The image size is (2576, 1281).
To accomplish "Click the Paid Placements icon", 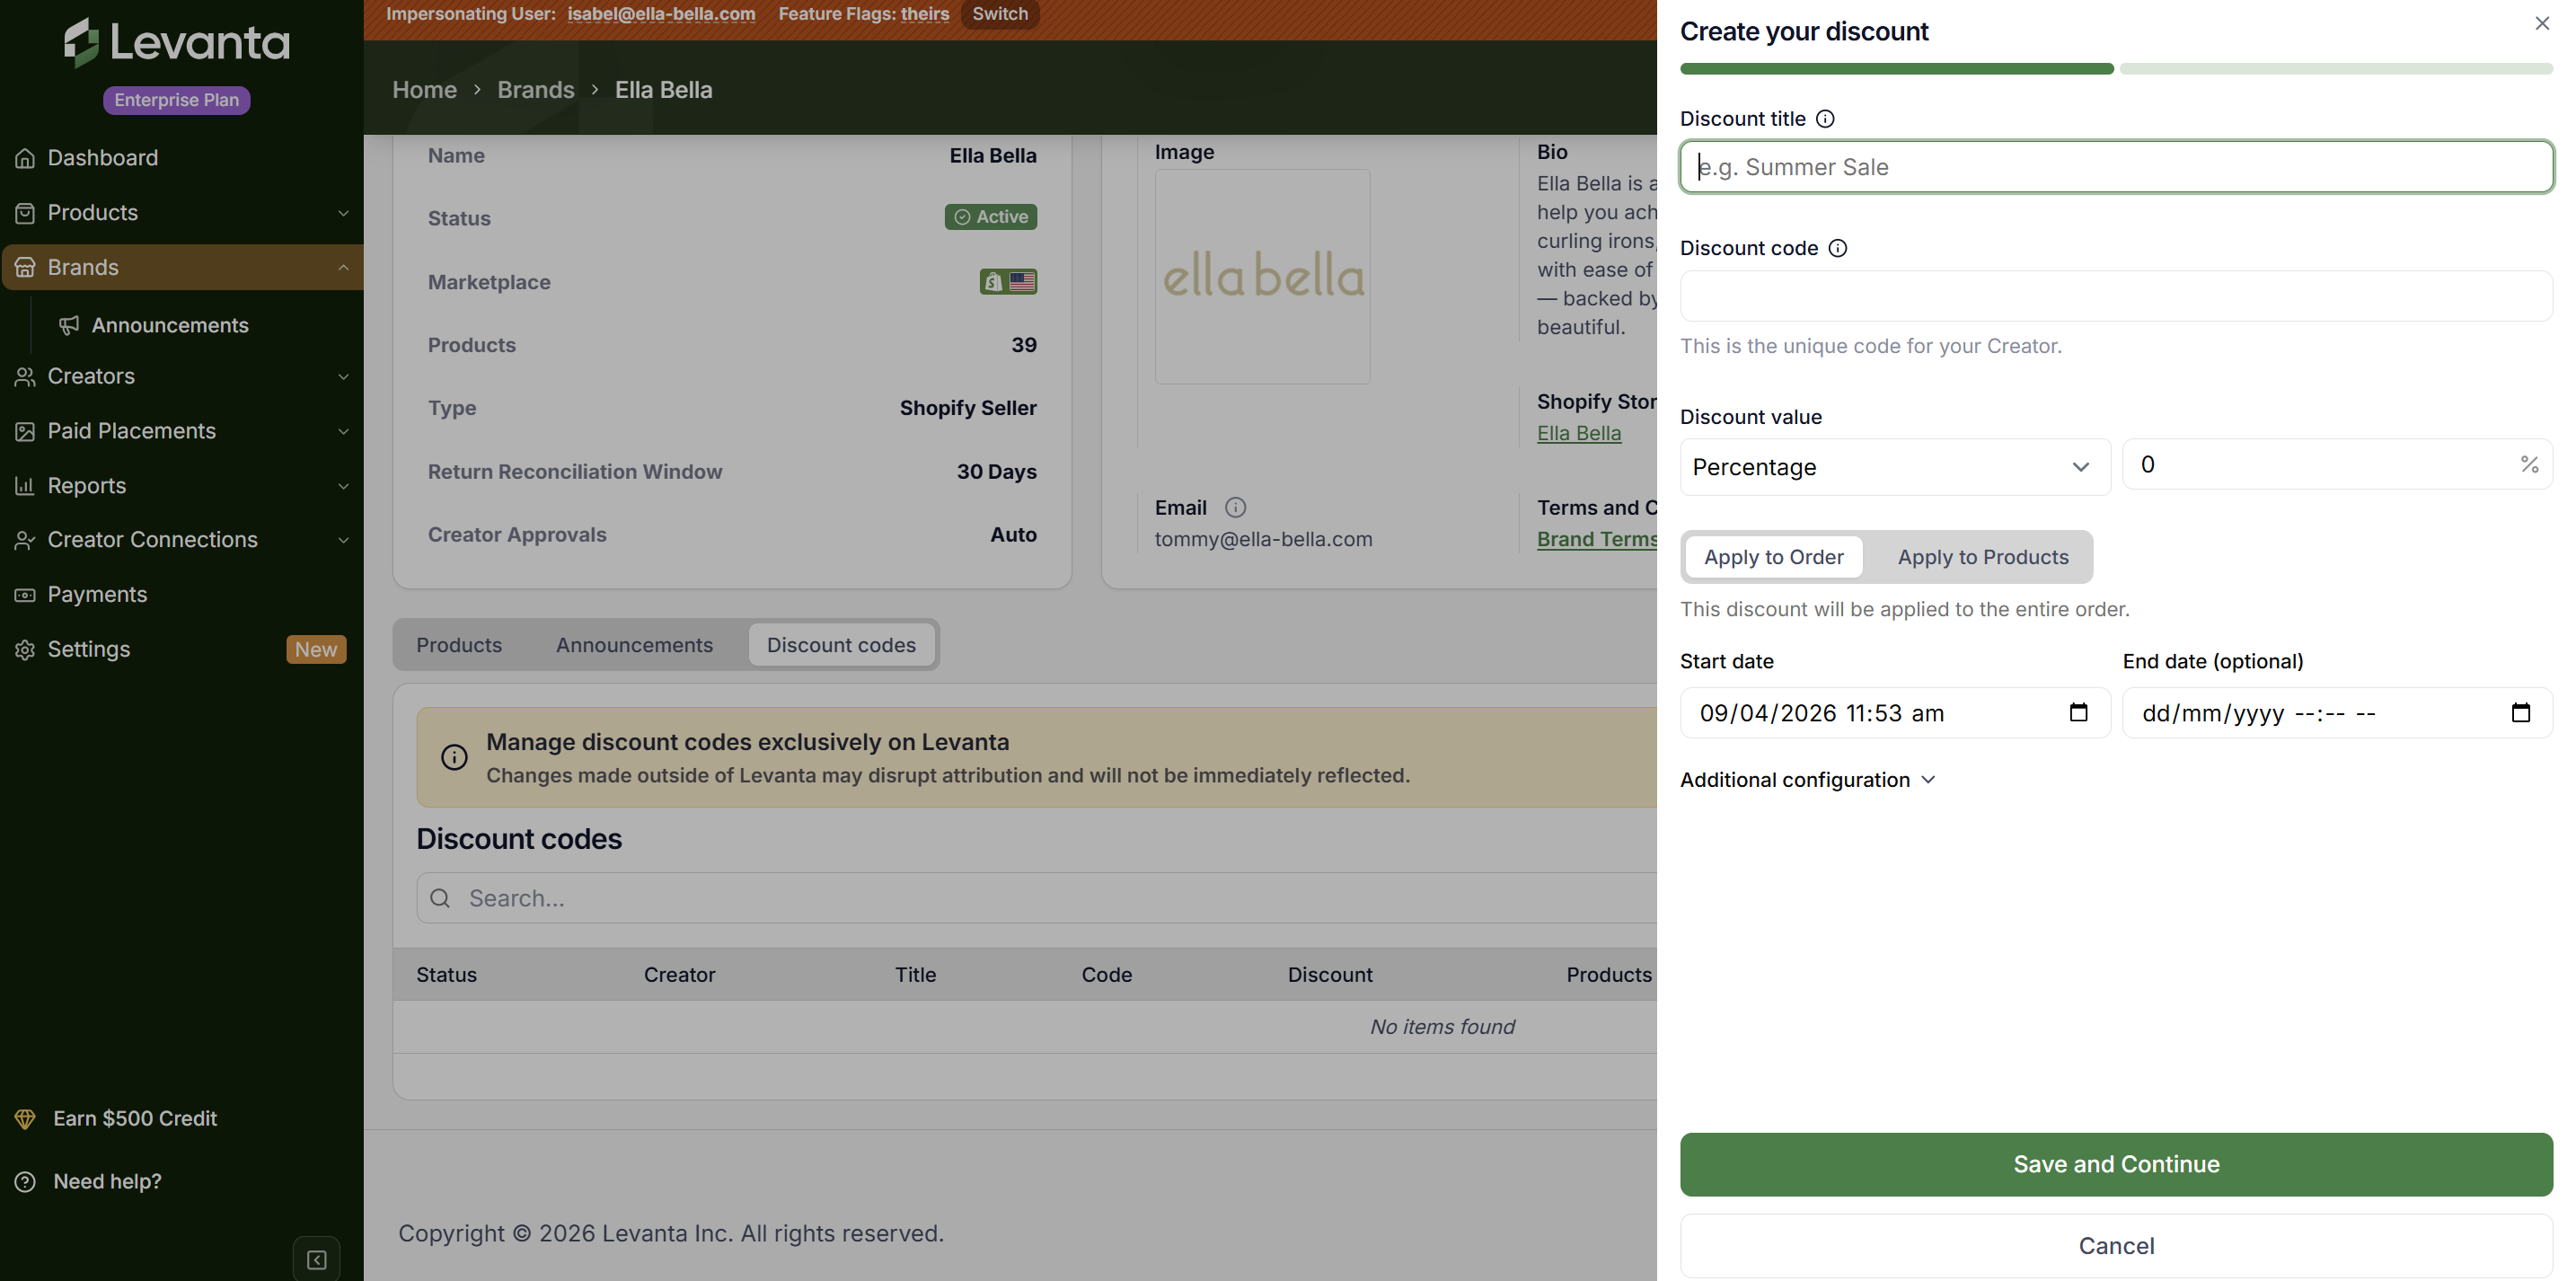I will pos(25,431).
